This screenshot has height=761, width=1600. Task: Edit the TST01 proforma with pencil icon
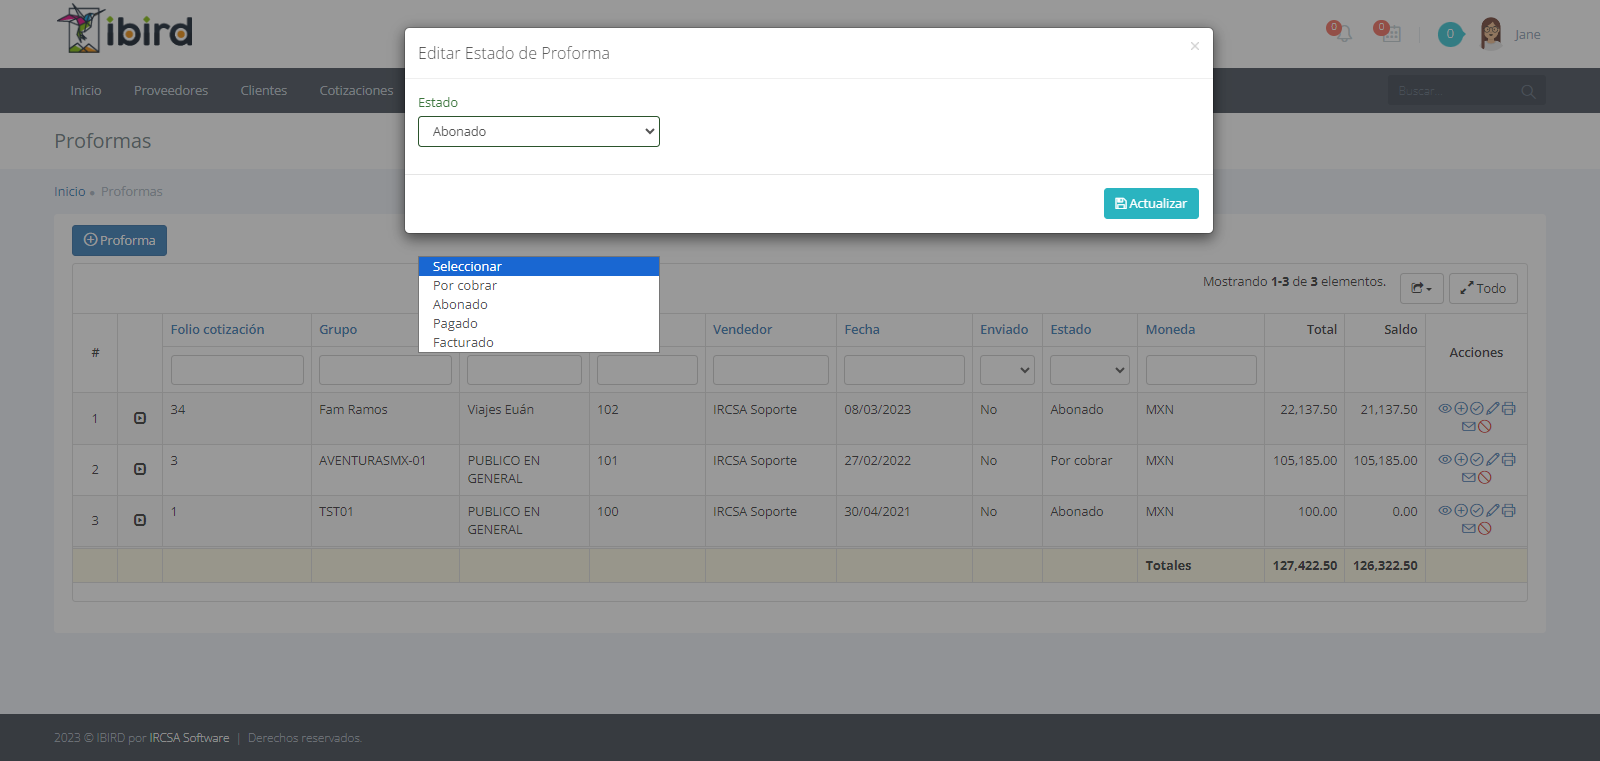coord(1493,510)
